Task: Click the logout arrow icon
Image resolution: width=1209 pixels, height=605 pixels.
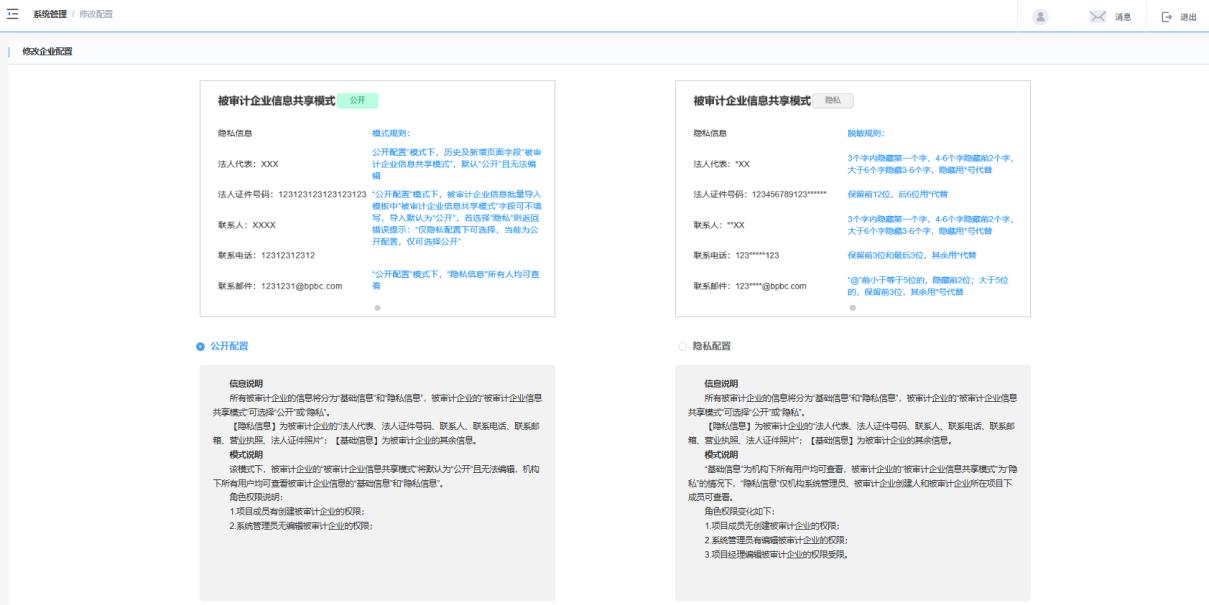Action: click(1166, 16)
